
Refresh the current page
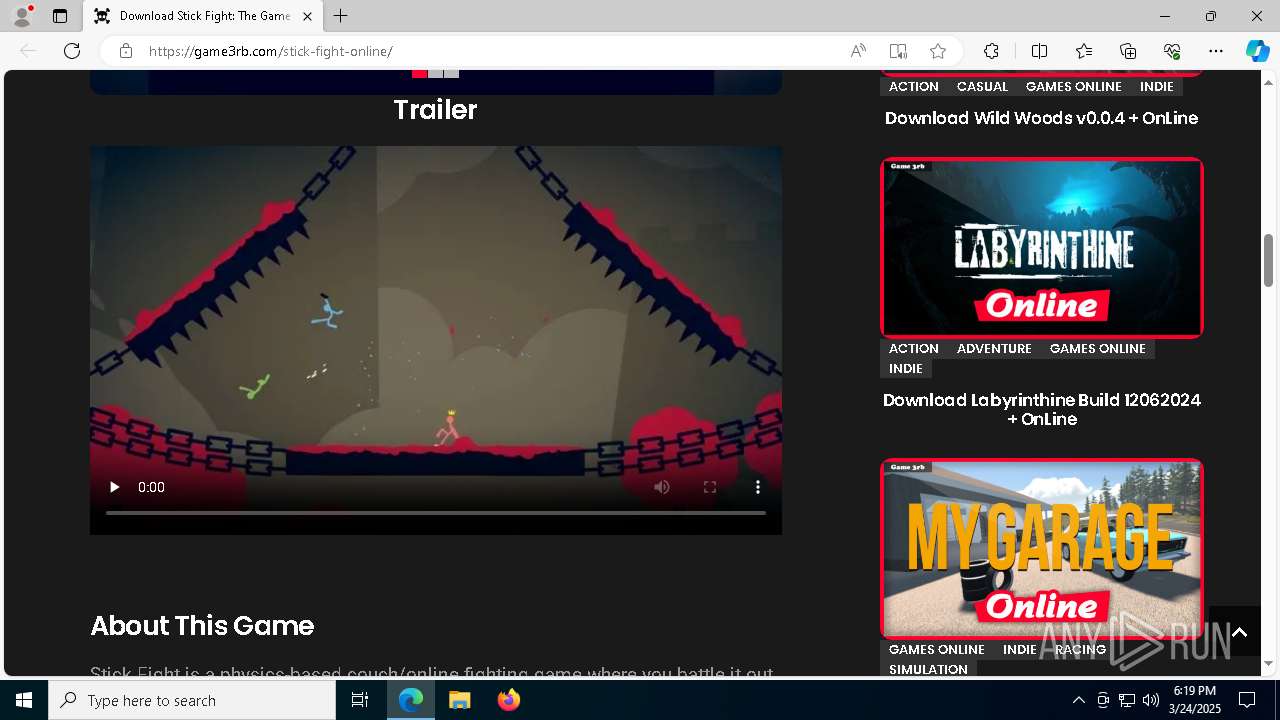72,51
